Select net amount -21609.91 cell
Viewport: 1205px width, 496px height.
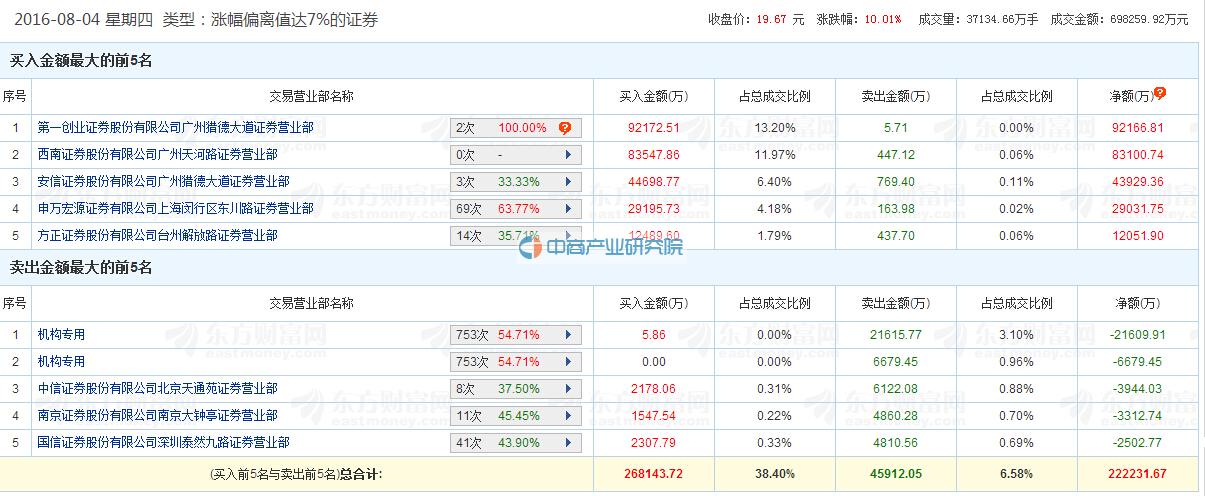(1137, 334)
